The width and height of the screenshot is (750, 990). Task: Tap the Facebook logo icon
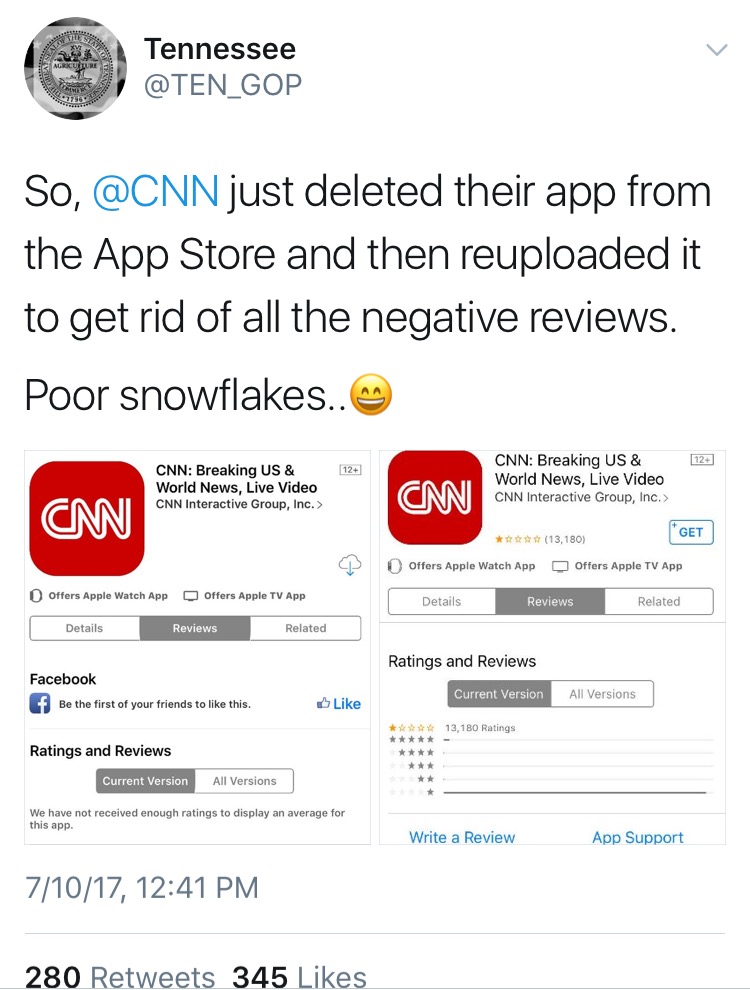[x=40, y=703]
